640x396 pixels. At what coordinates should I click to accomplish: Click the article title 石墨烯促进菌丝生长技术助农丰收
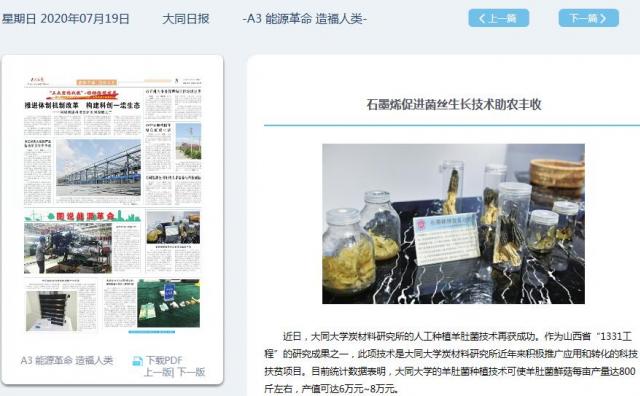[453, 105]
